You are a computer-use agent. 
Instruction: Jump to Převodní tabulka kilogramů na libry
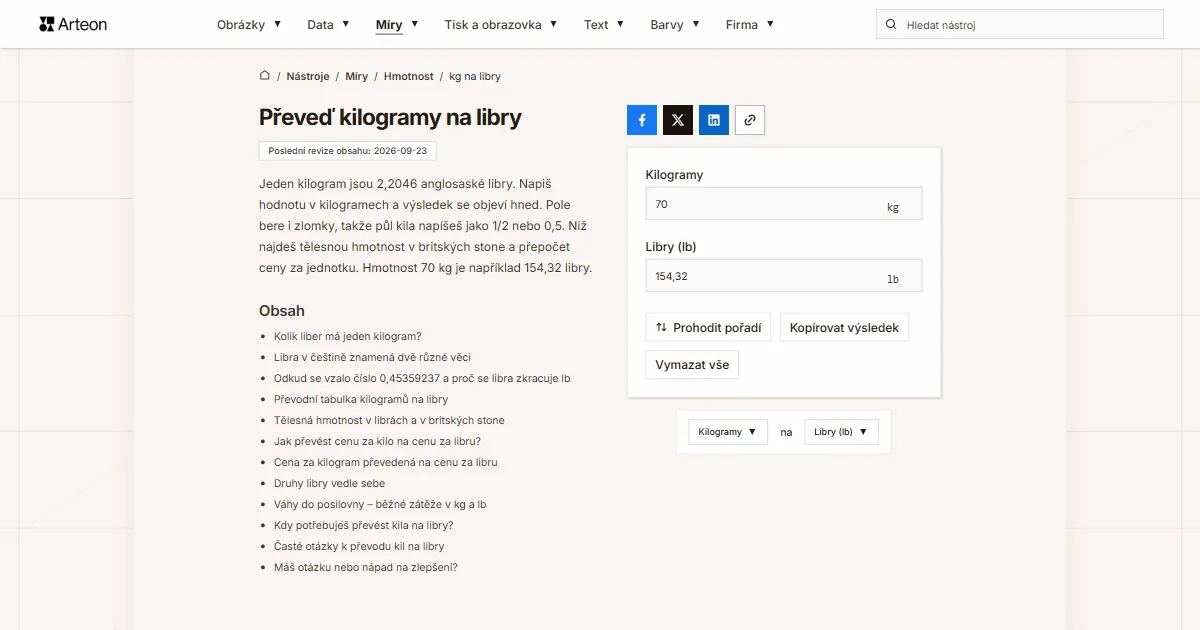coord(361,399)
